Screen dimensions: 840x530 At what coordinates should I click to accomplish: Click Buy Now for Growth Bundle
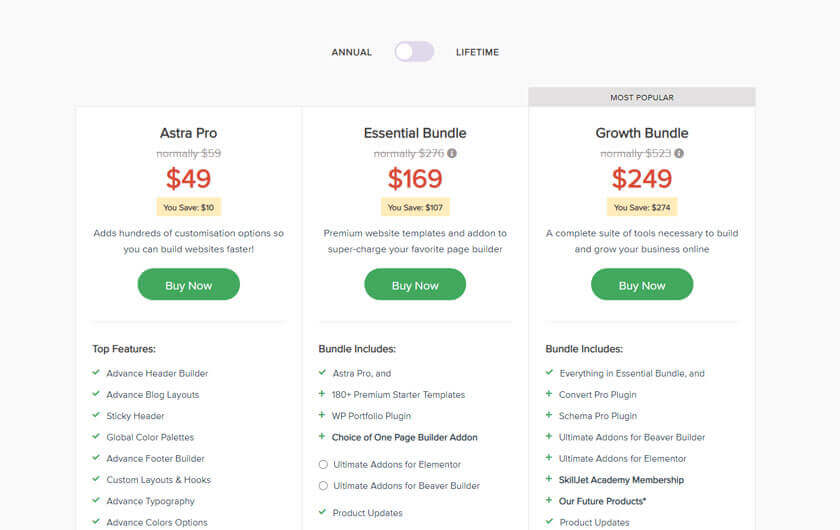[642, 285]
